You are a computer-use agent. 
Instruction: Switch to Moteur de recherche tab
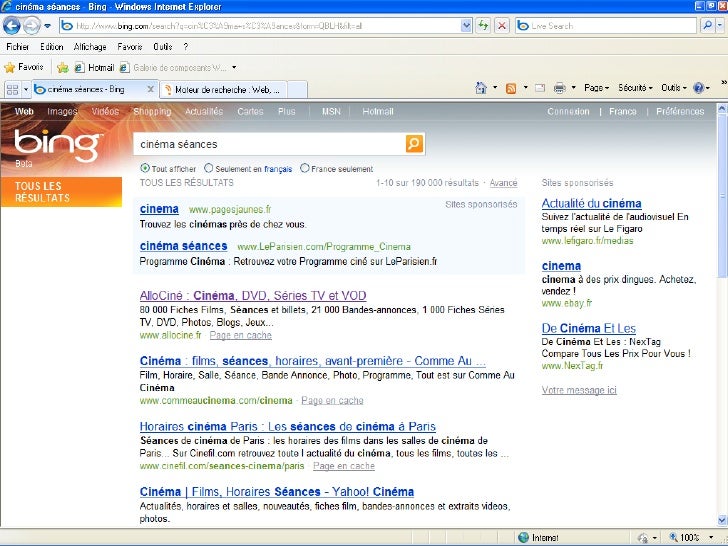tap(223, 90)
